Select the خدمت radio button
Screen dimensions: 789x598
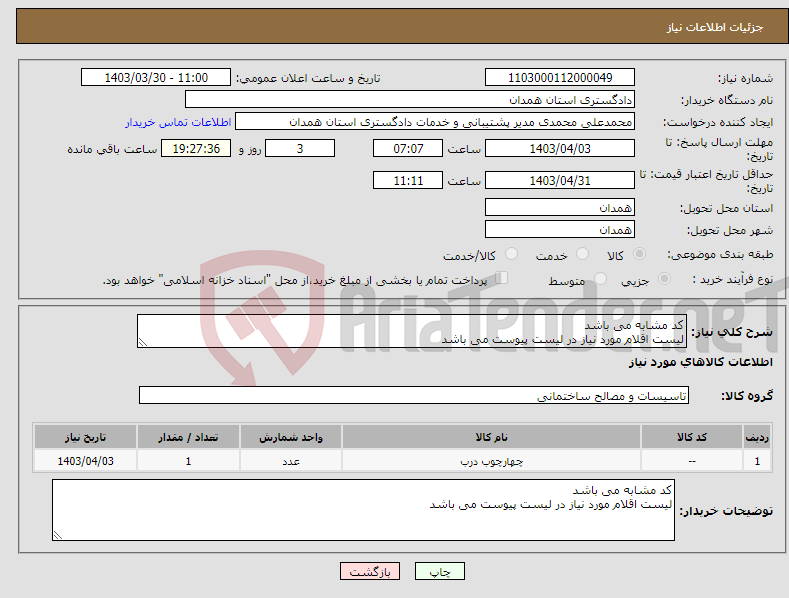tap(582, 254)
